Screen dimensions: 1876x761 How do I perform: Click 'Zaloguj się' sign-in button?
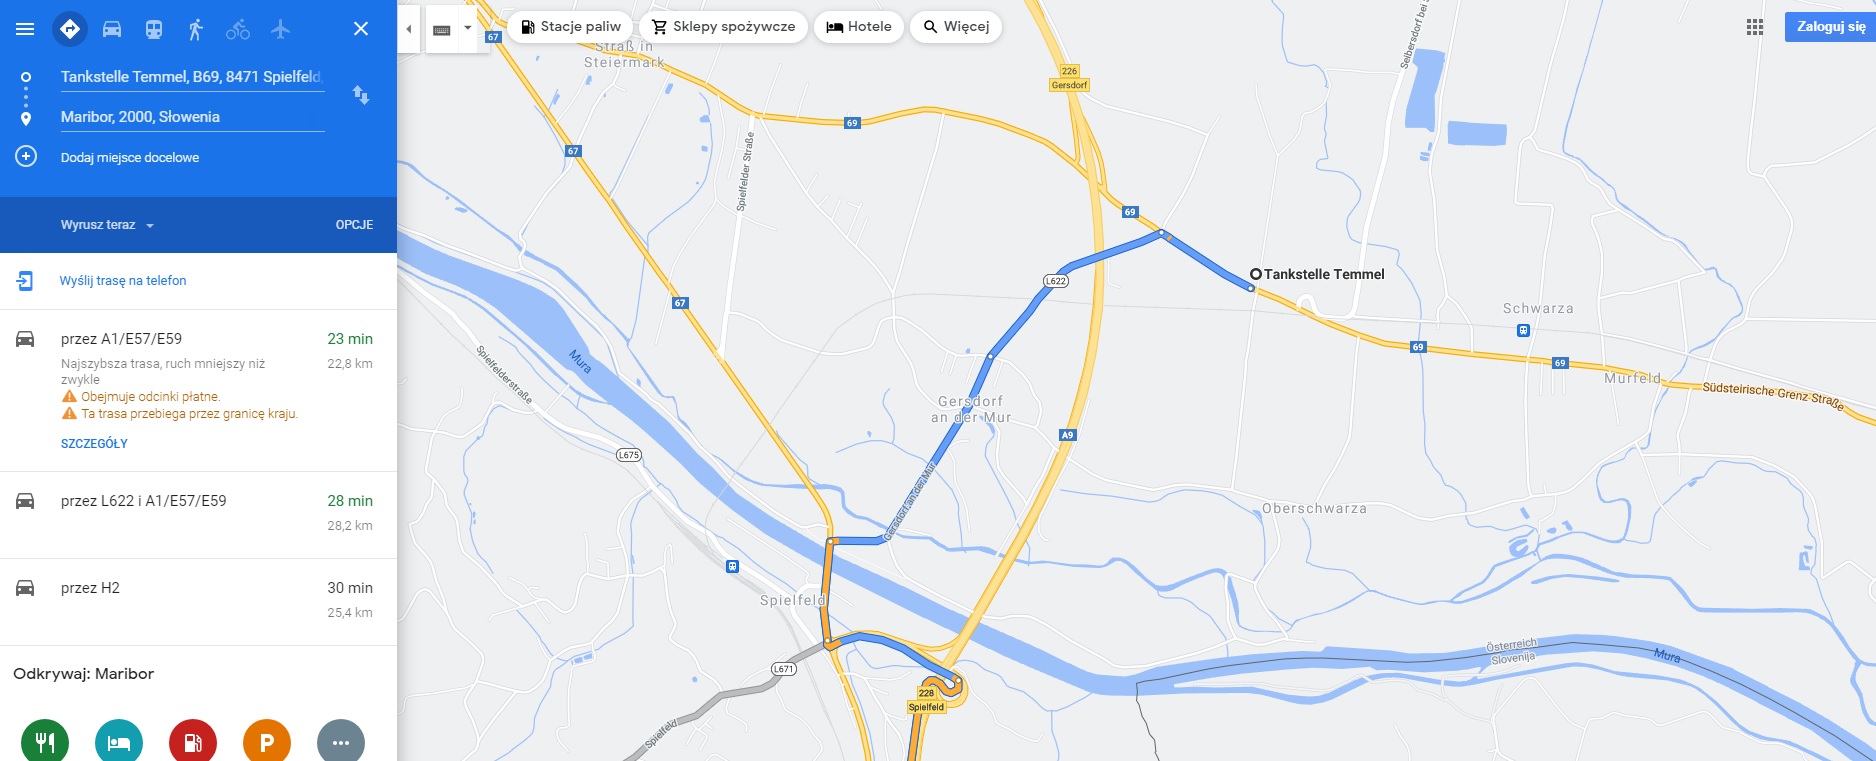pyautogui.click(x=1830, y=27)
